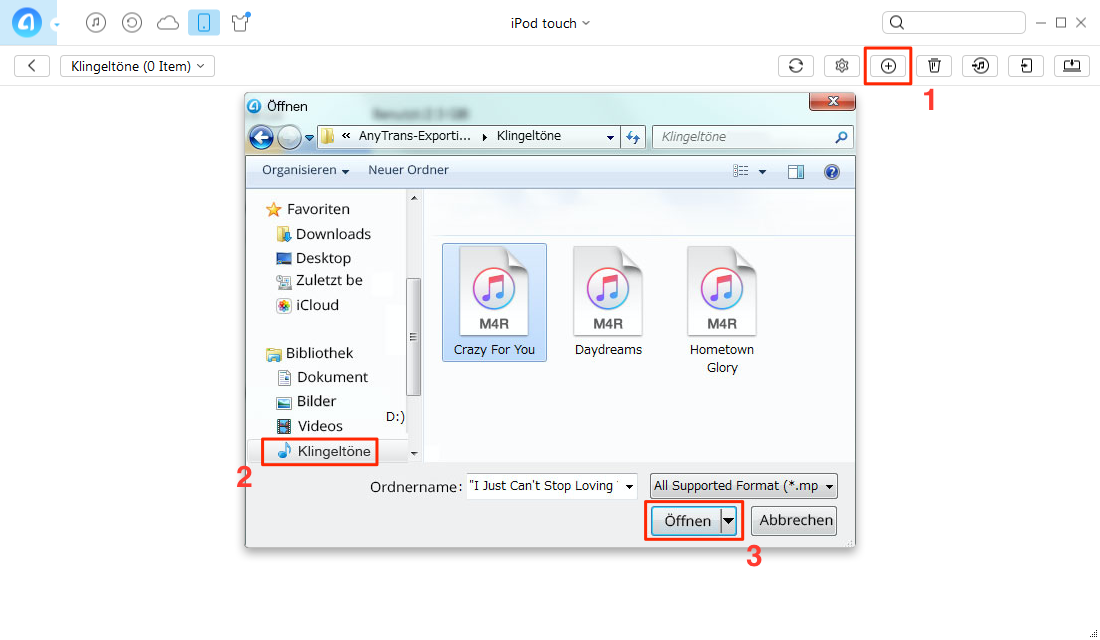Viewport: 1100px width, 640px height.
Task: Click the send to iTunes icon
Action: (x=980, y=66)
